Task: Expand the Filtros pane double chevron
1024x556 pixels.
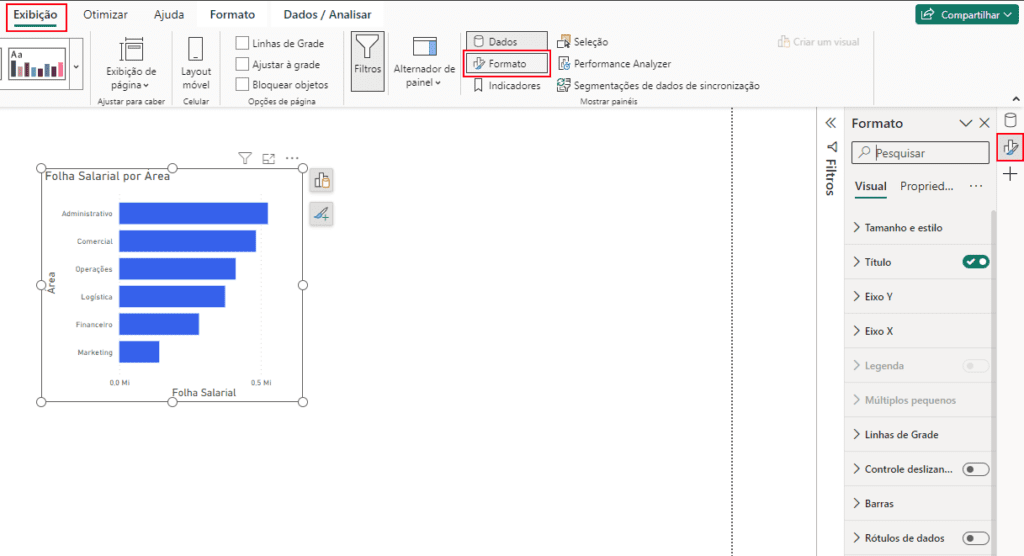Action: click(831, 123)
